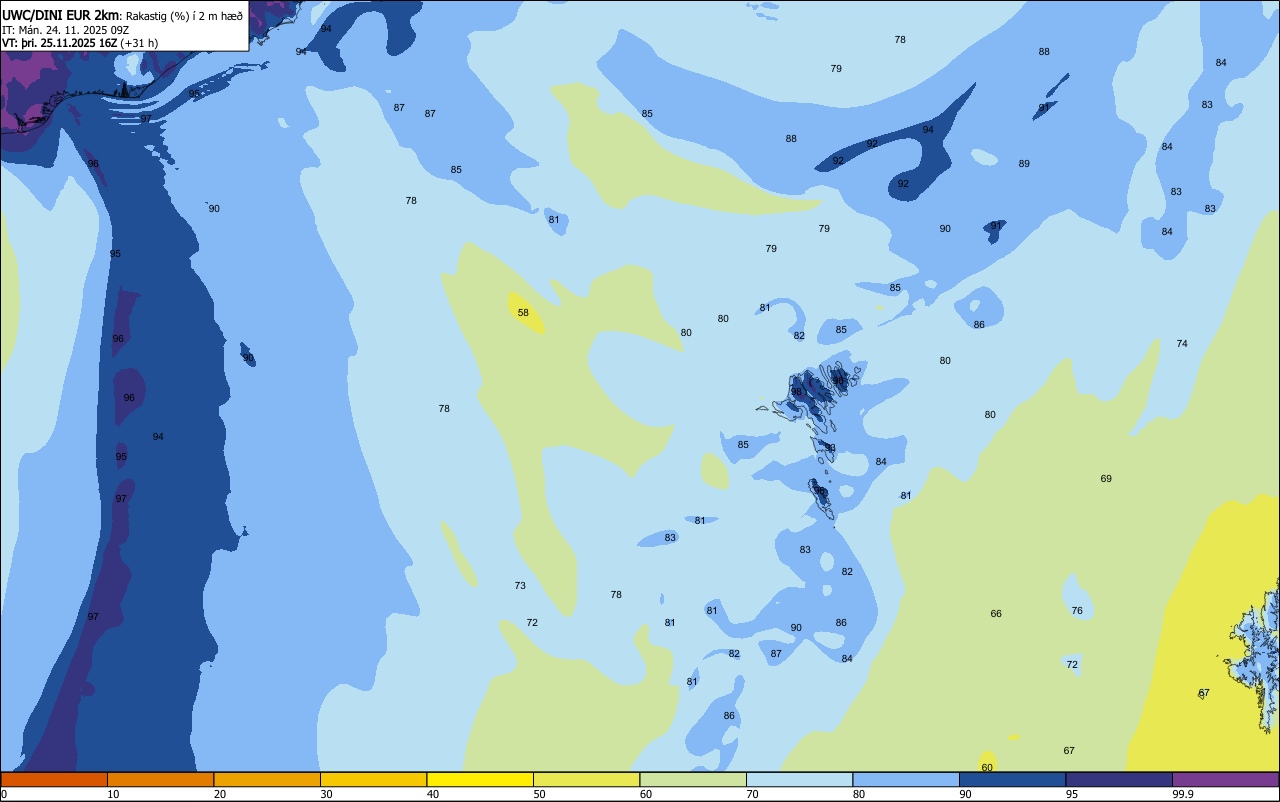Viewport: 1280px width, 802px height.
Task: Click the purple legend segment above 99.9
Action: 1225,779
